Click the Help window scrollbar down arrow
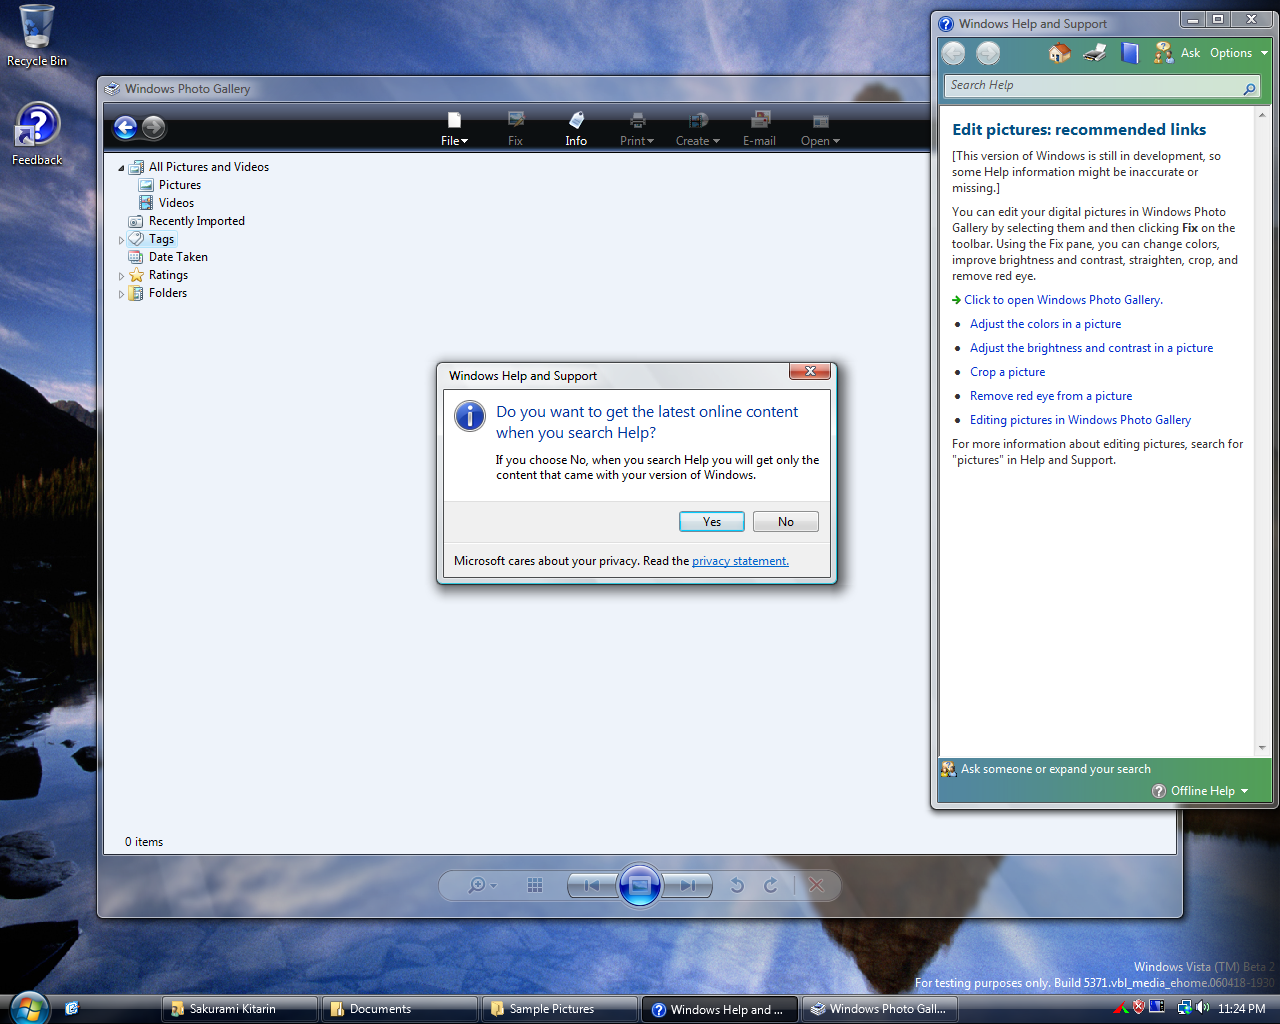Image resolution: width=1280 pixels, height=1024 pixels. point(1262,748)
